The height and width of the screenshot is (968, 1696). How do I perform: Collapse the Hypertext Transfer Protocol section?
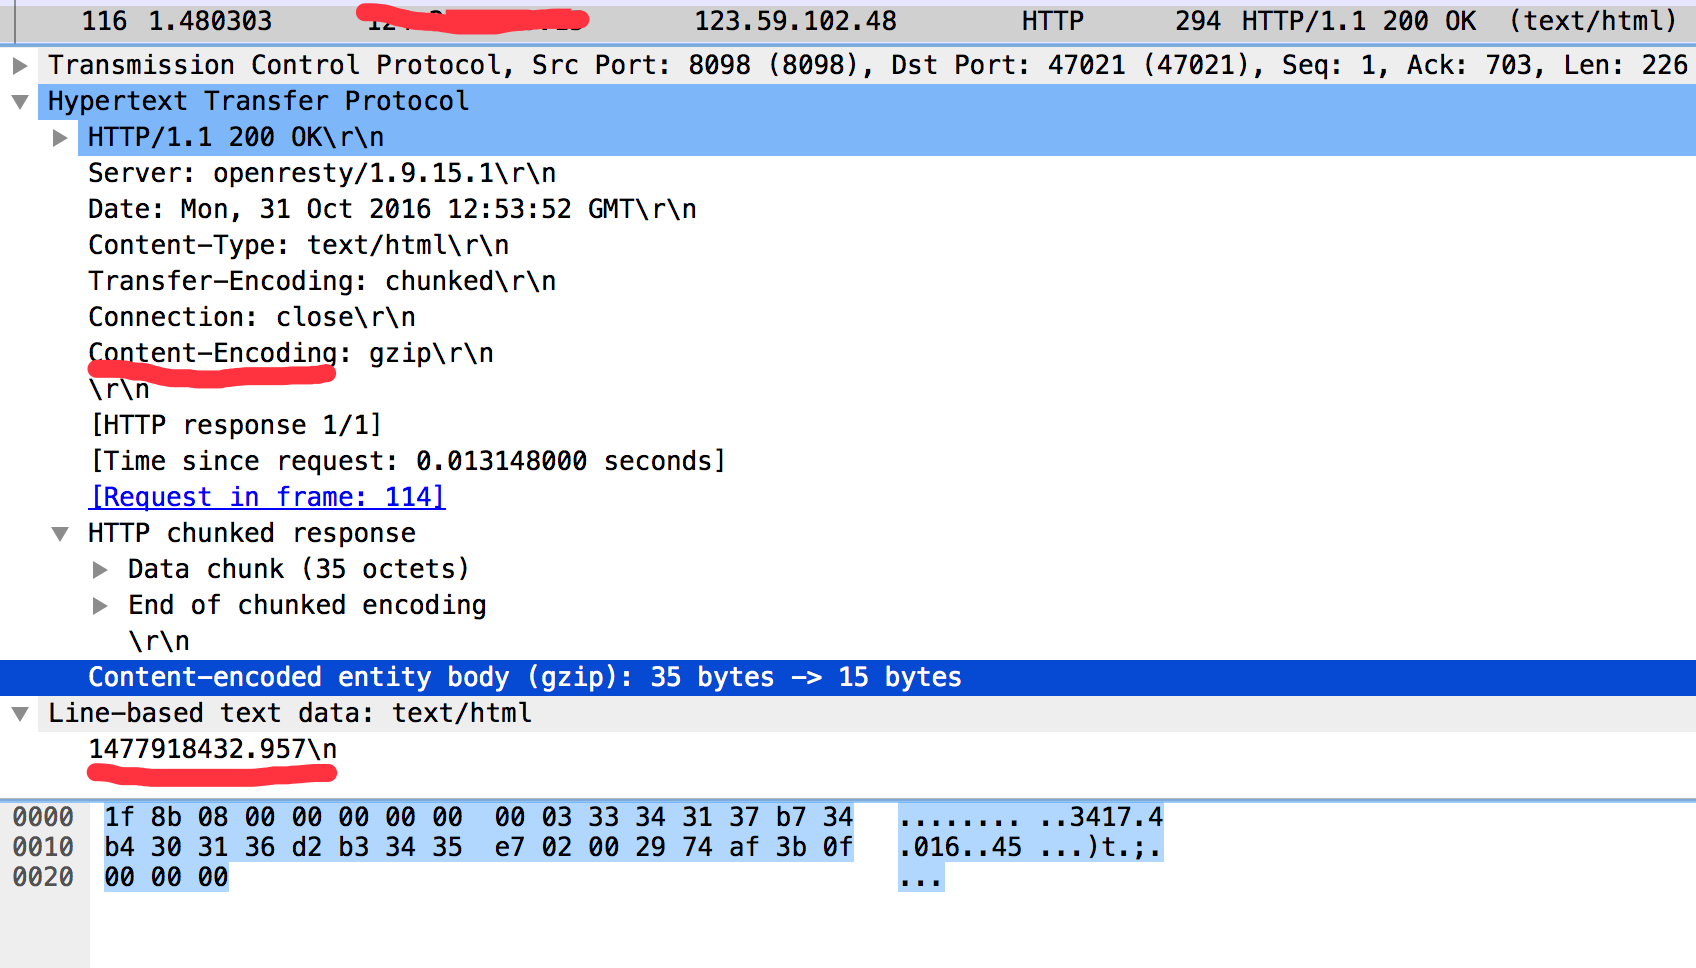click(x=20, y=102)
